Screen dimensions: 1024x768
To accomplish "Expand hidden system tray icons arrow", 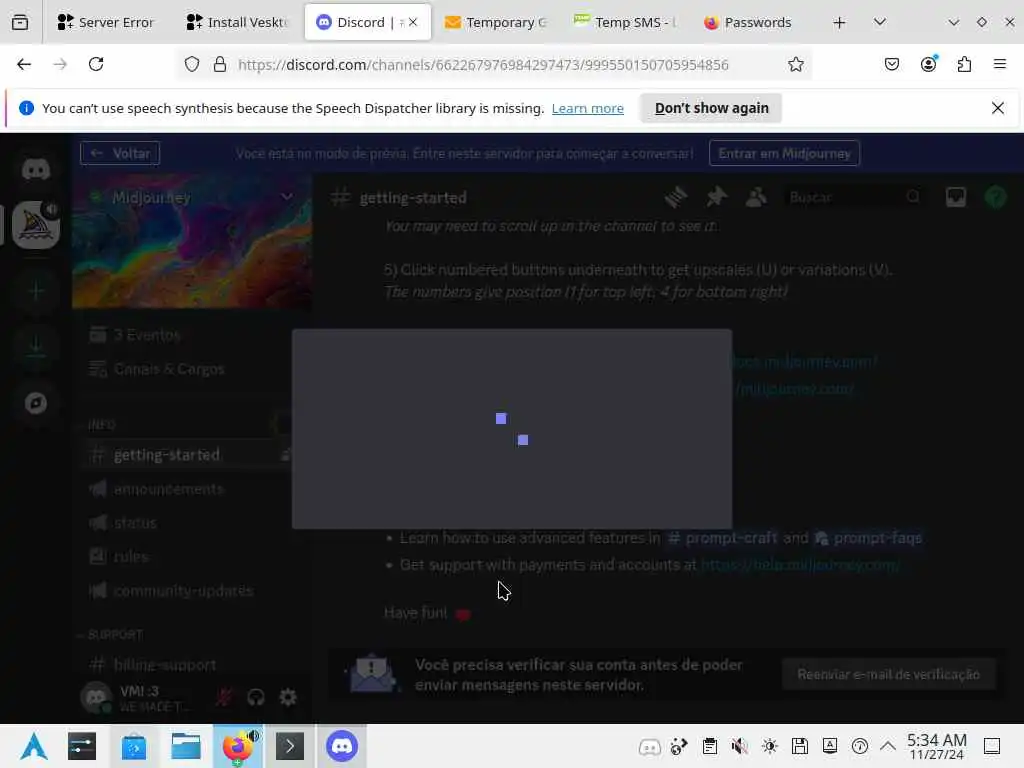I will 888,746.
